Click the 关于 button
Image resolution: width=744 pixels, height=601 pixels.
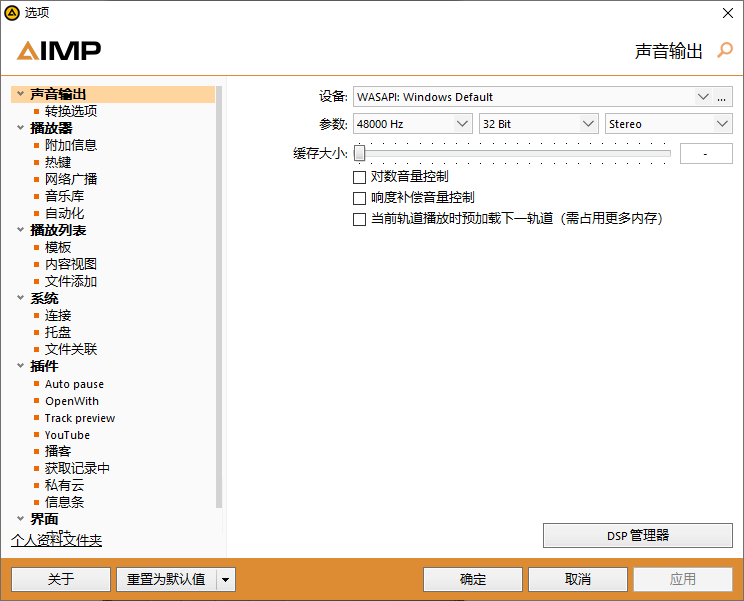tap(61, 579)
